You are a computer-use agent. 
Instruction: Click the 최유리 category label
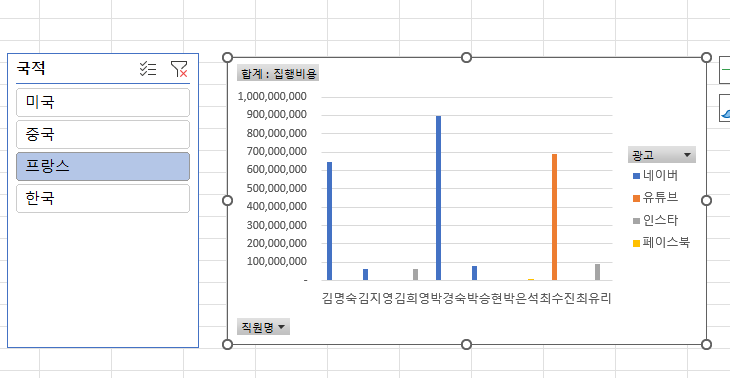click(594, 298)
